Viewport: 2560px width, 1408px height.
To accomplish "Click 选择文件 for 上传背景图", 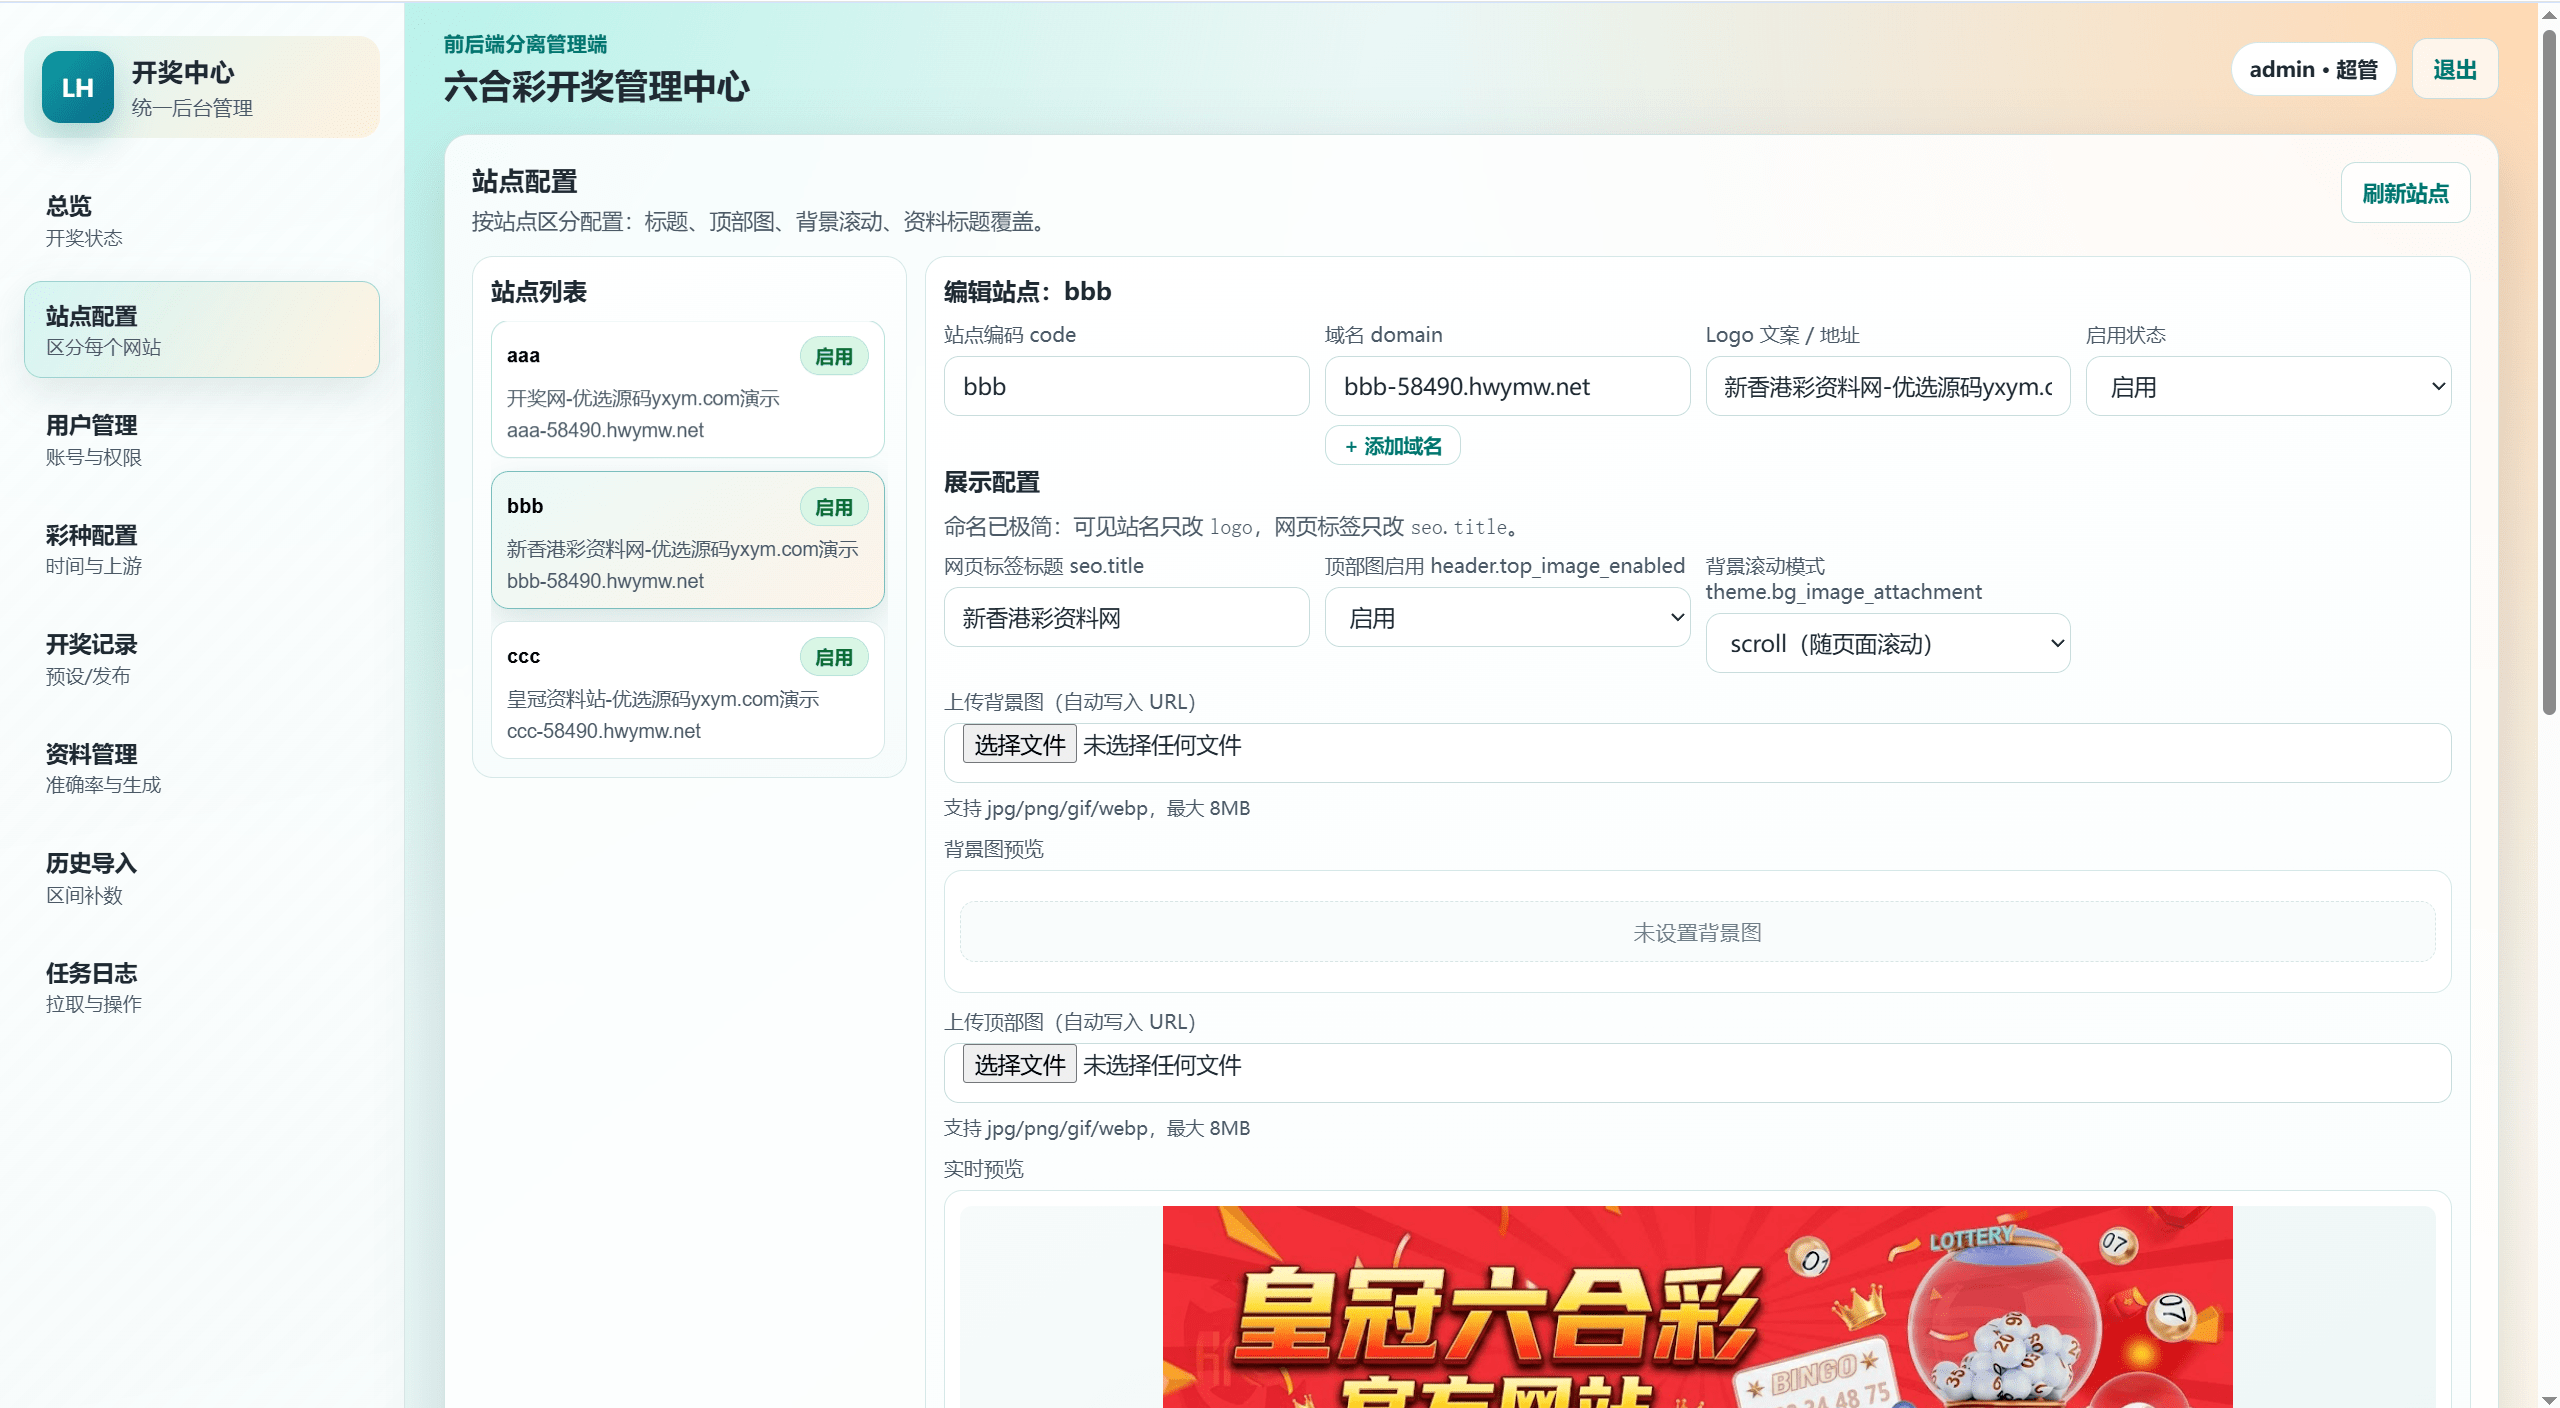I will (1019, 744).
